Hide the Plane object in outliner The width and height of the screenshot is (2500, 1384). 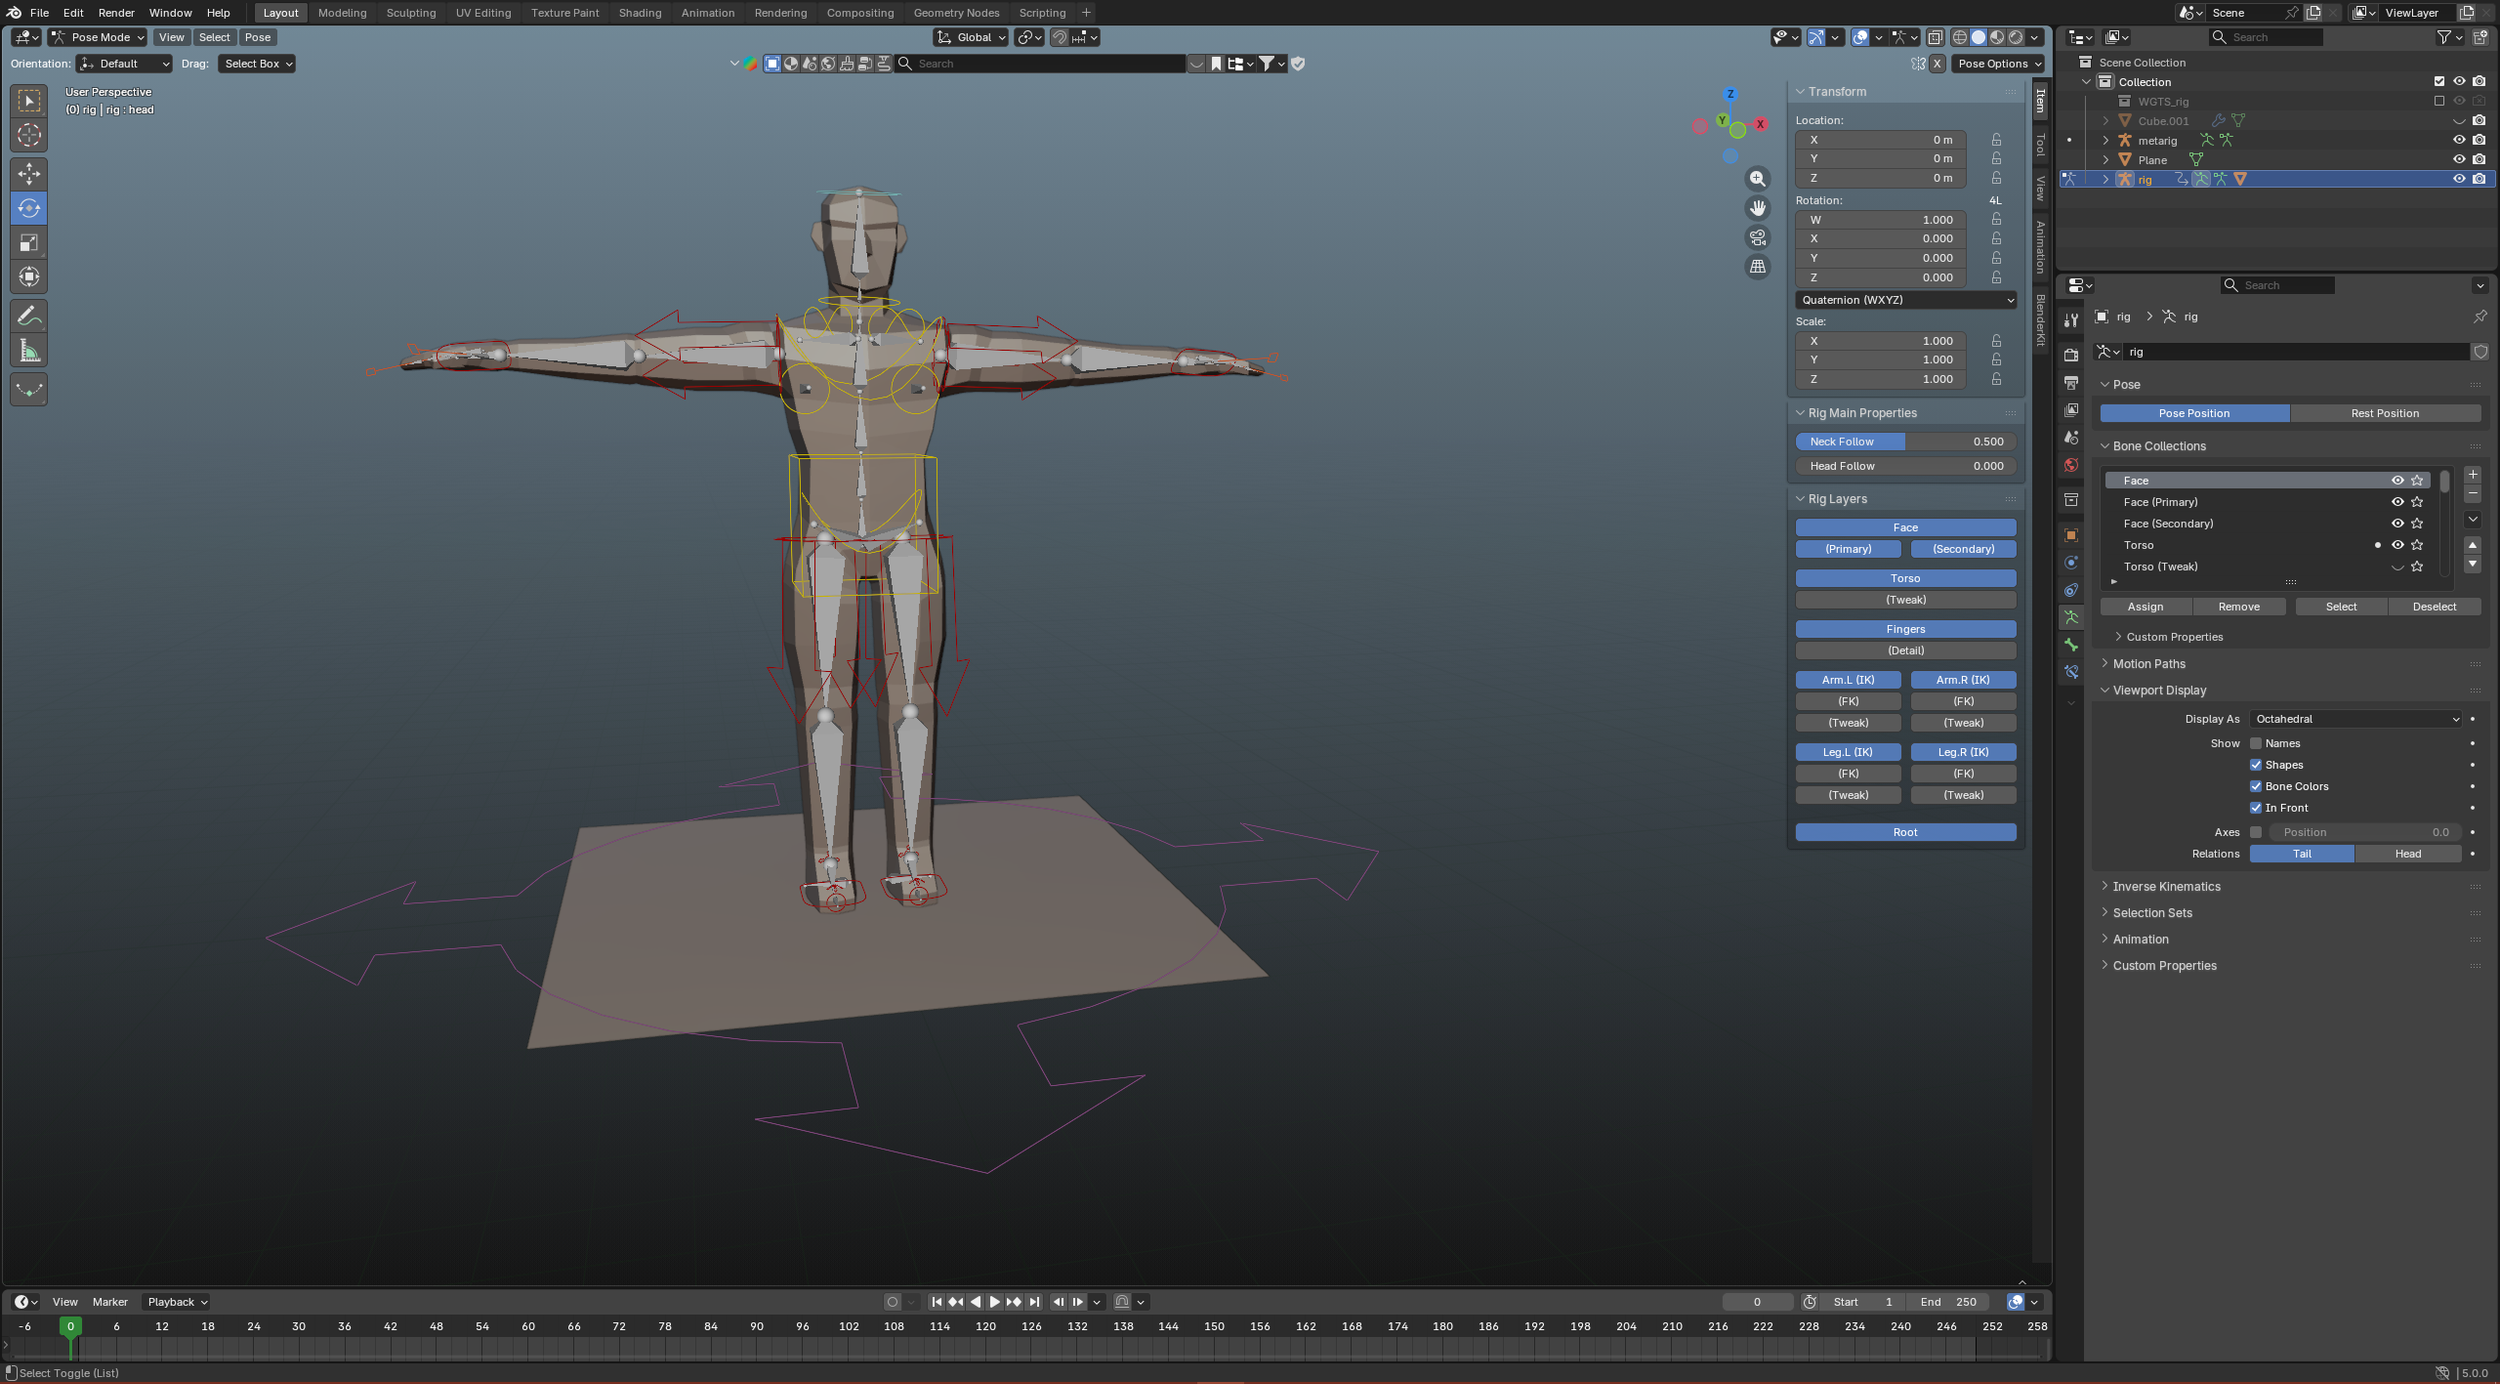tap(2458, 160)
